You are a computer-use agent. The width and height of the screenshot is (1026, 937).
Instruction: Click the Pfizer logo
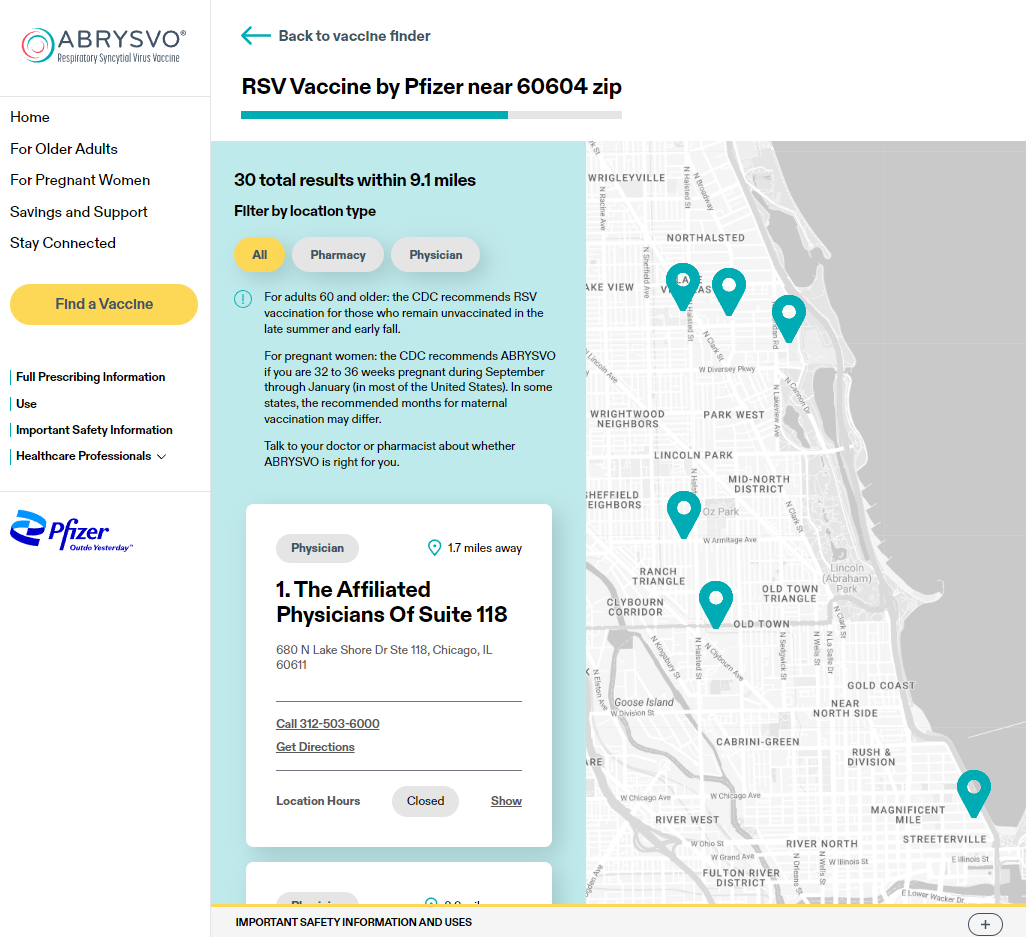[71, 531]
